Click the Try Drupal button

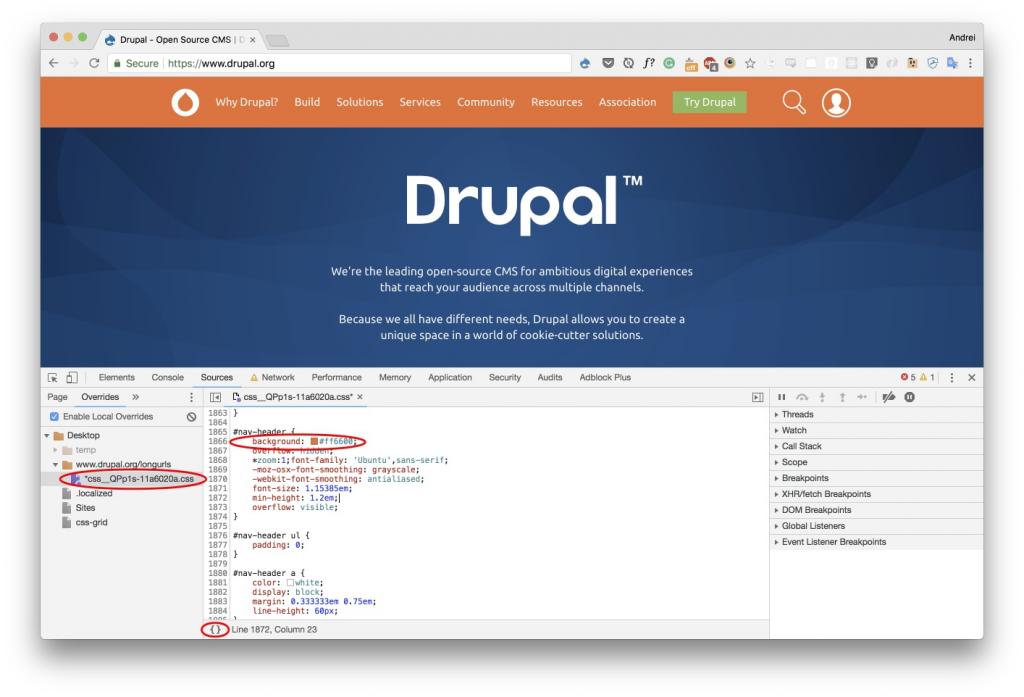click(709, 103)
